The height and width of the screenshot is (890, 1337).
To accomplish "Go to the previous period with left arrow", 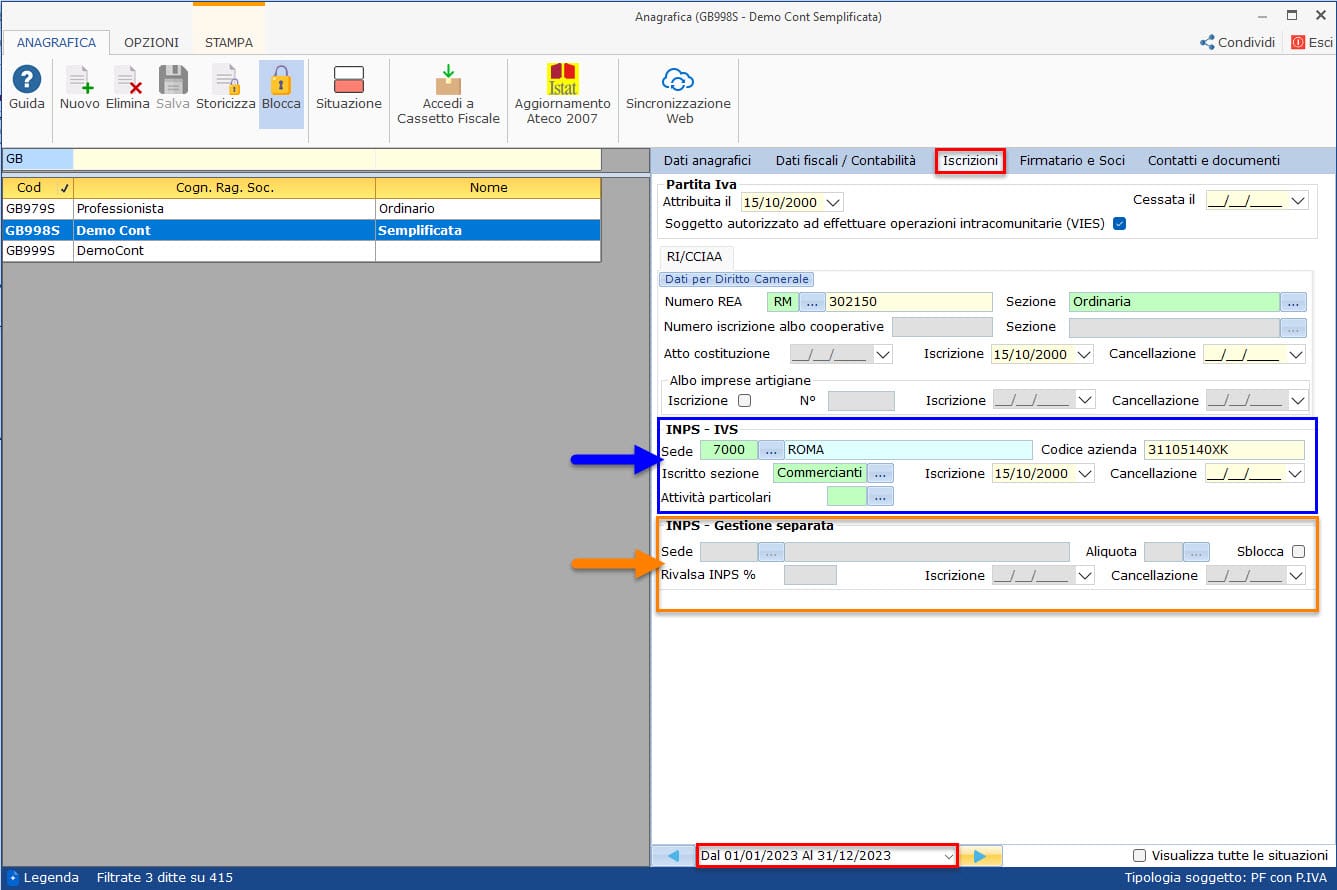I will click(x=673, y=856).
